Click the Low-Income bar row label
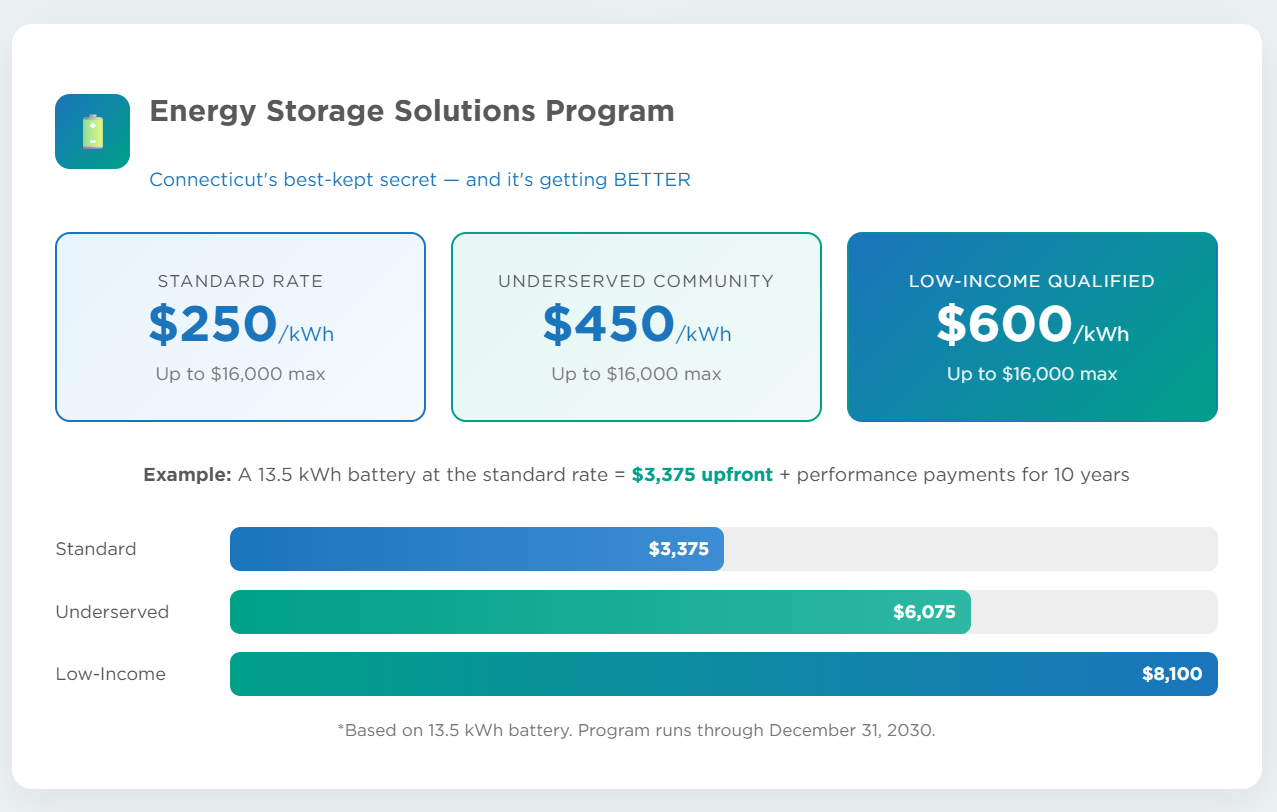This screenshot has width=1277, height=812. (110, 674)
